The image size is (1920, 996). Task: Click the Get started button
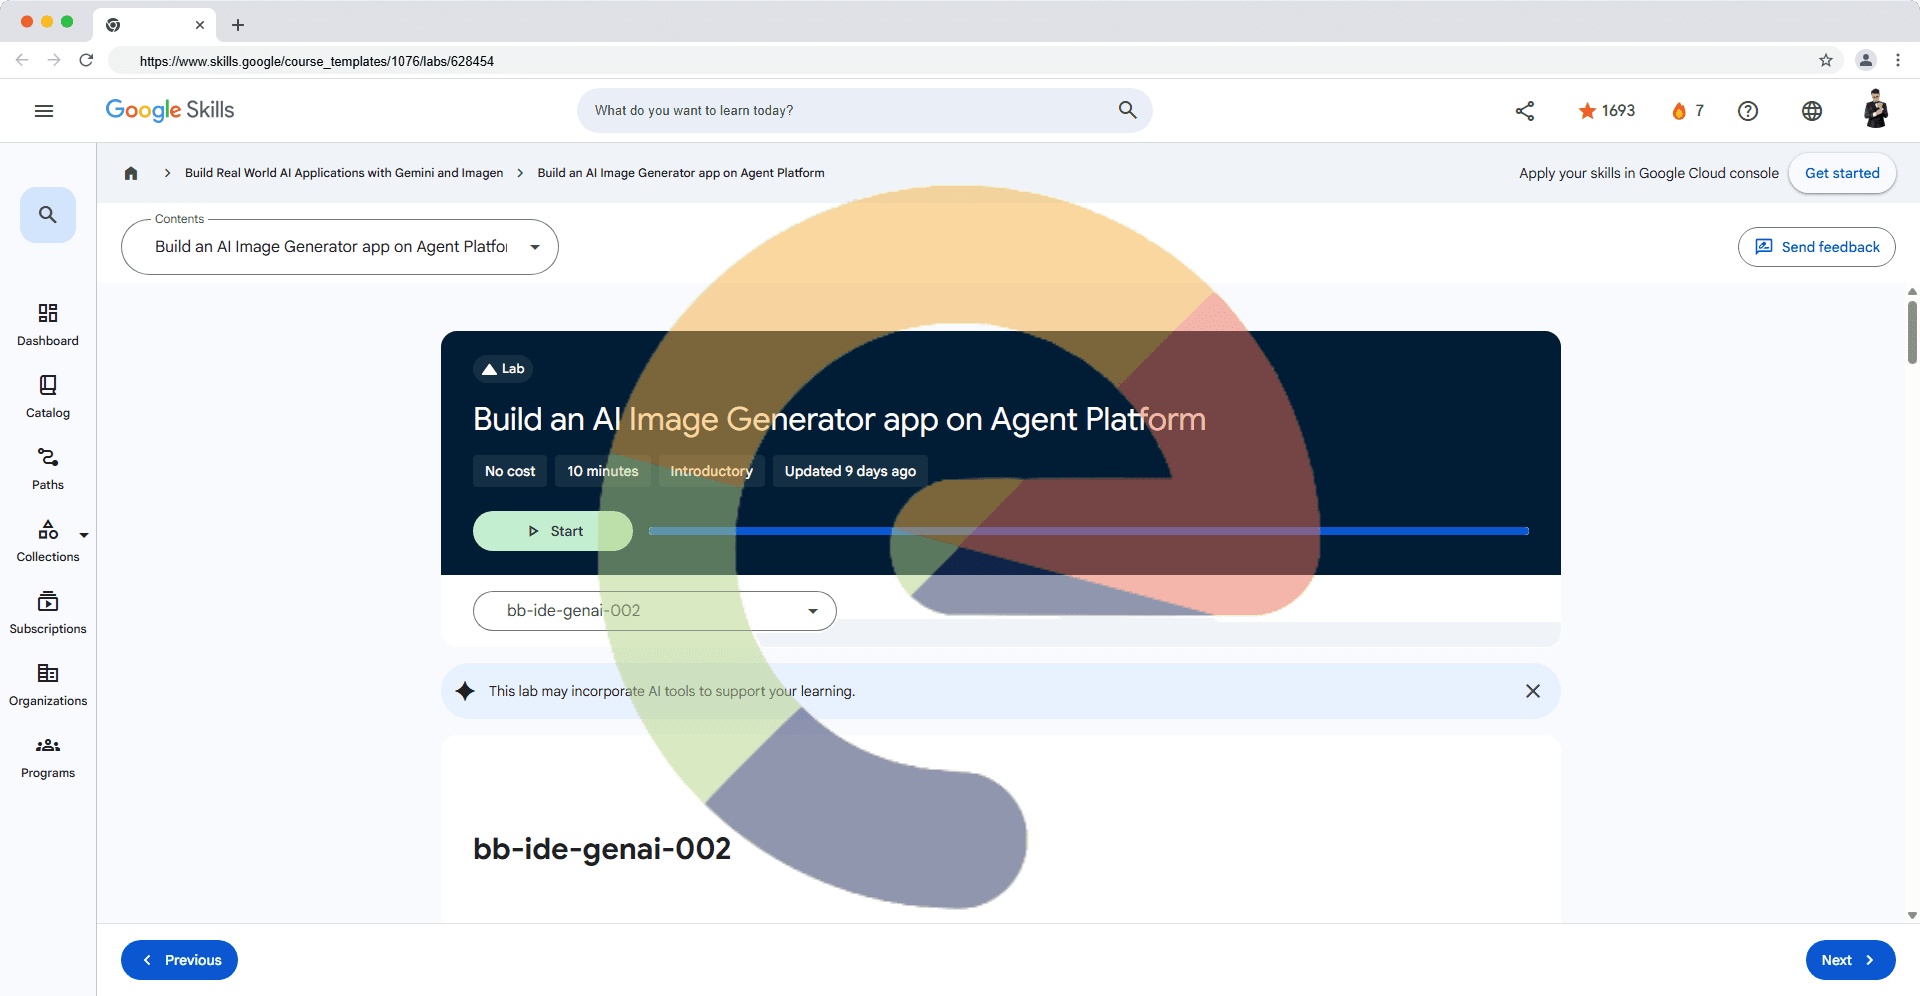[1842, 173]
